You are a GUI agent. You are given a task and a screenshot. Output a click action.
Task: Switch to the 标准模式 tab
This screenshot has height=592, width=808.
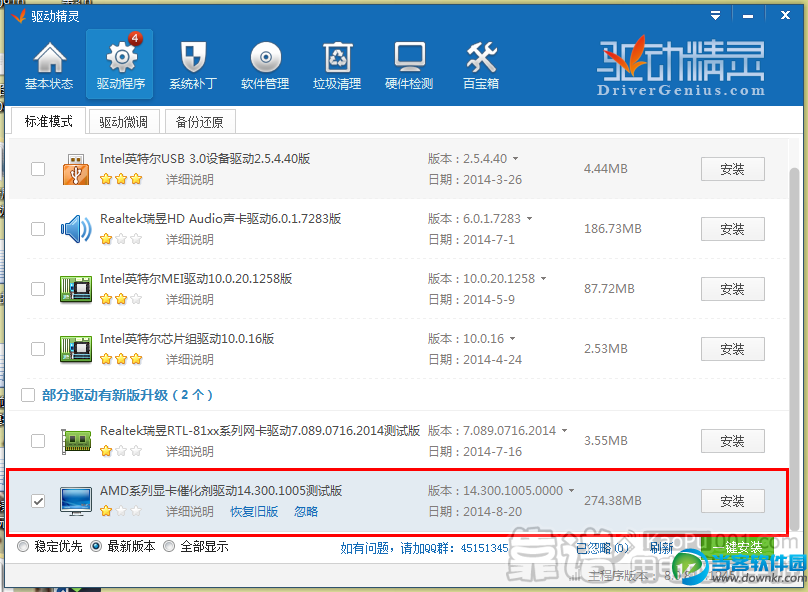pos(48,121)
